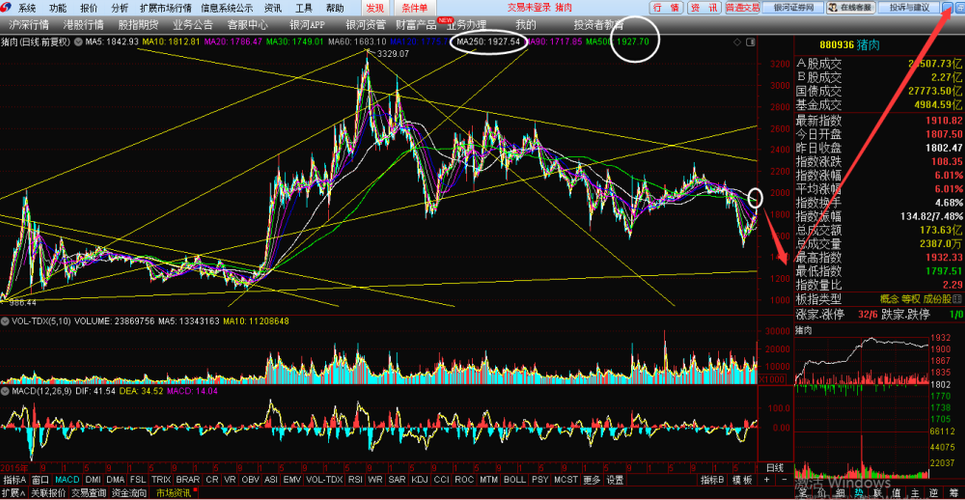Image resolution: width=965 pixels, height=500 pixels.
Task: Zoom out chart with minus button
Action: 784,479
